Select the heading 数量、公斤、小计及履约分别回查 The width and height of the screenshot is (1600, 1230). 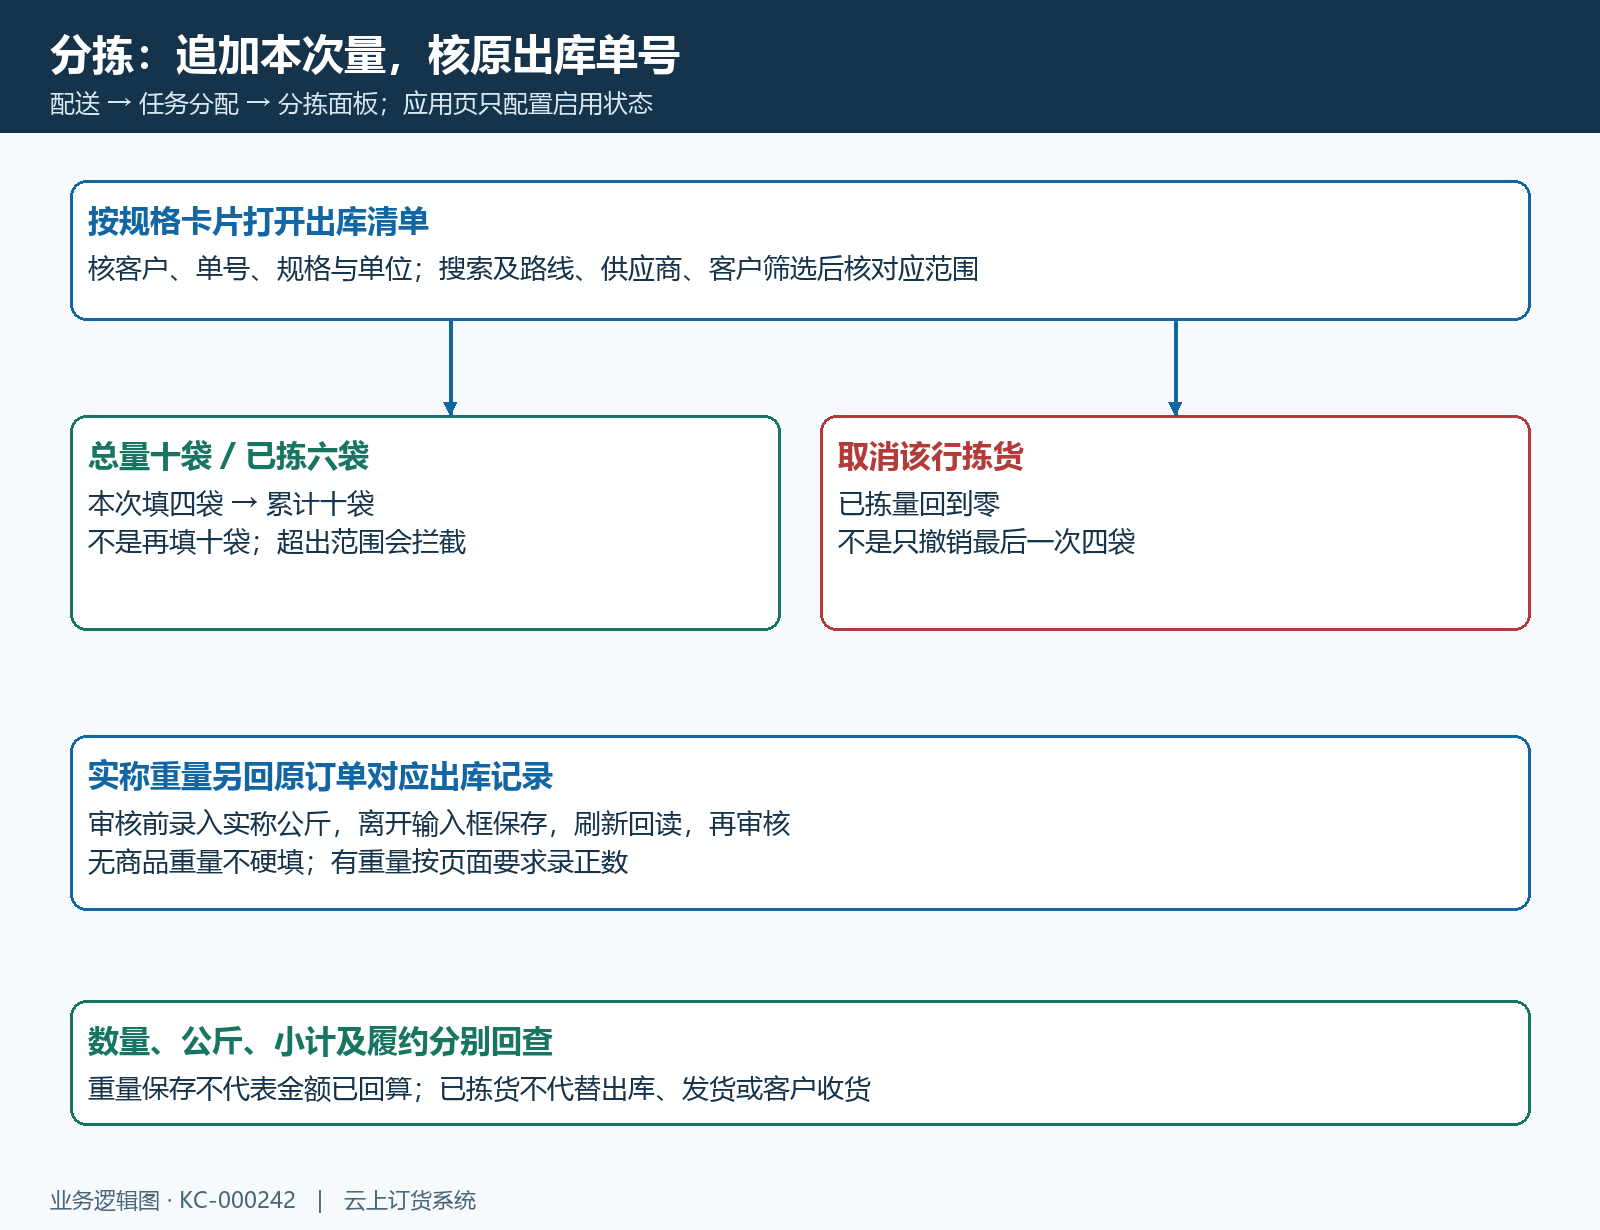tap(320, 1042)
